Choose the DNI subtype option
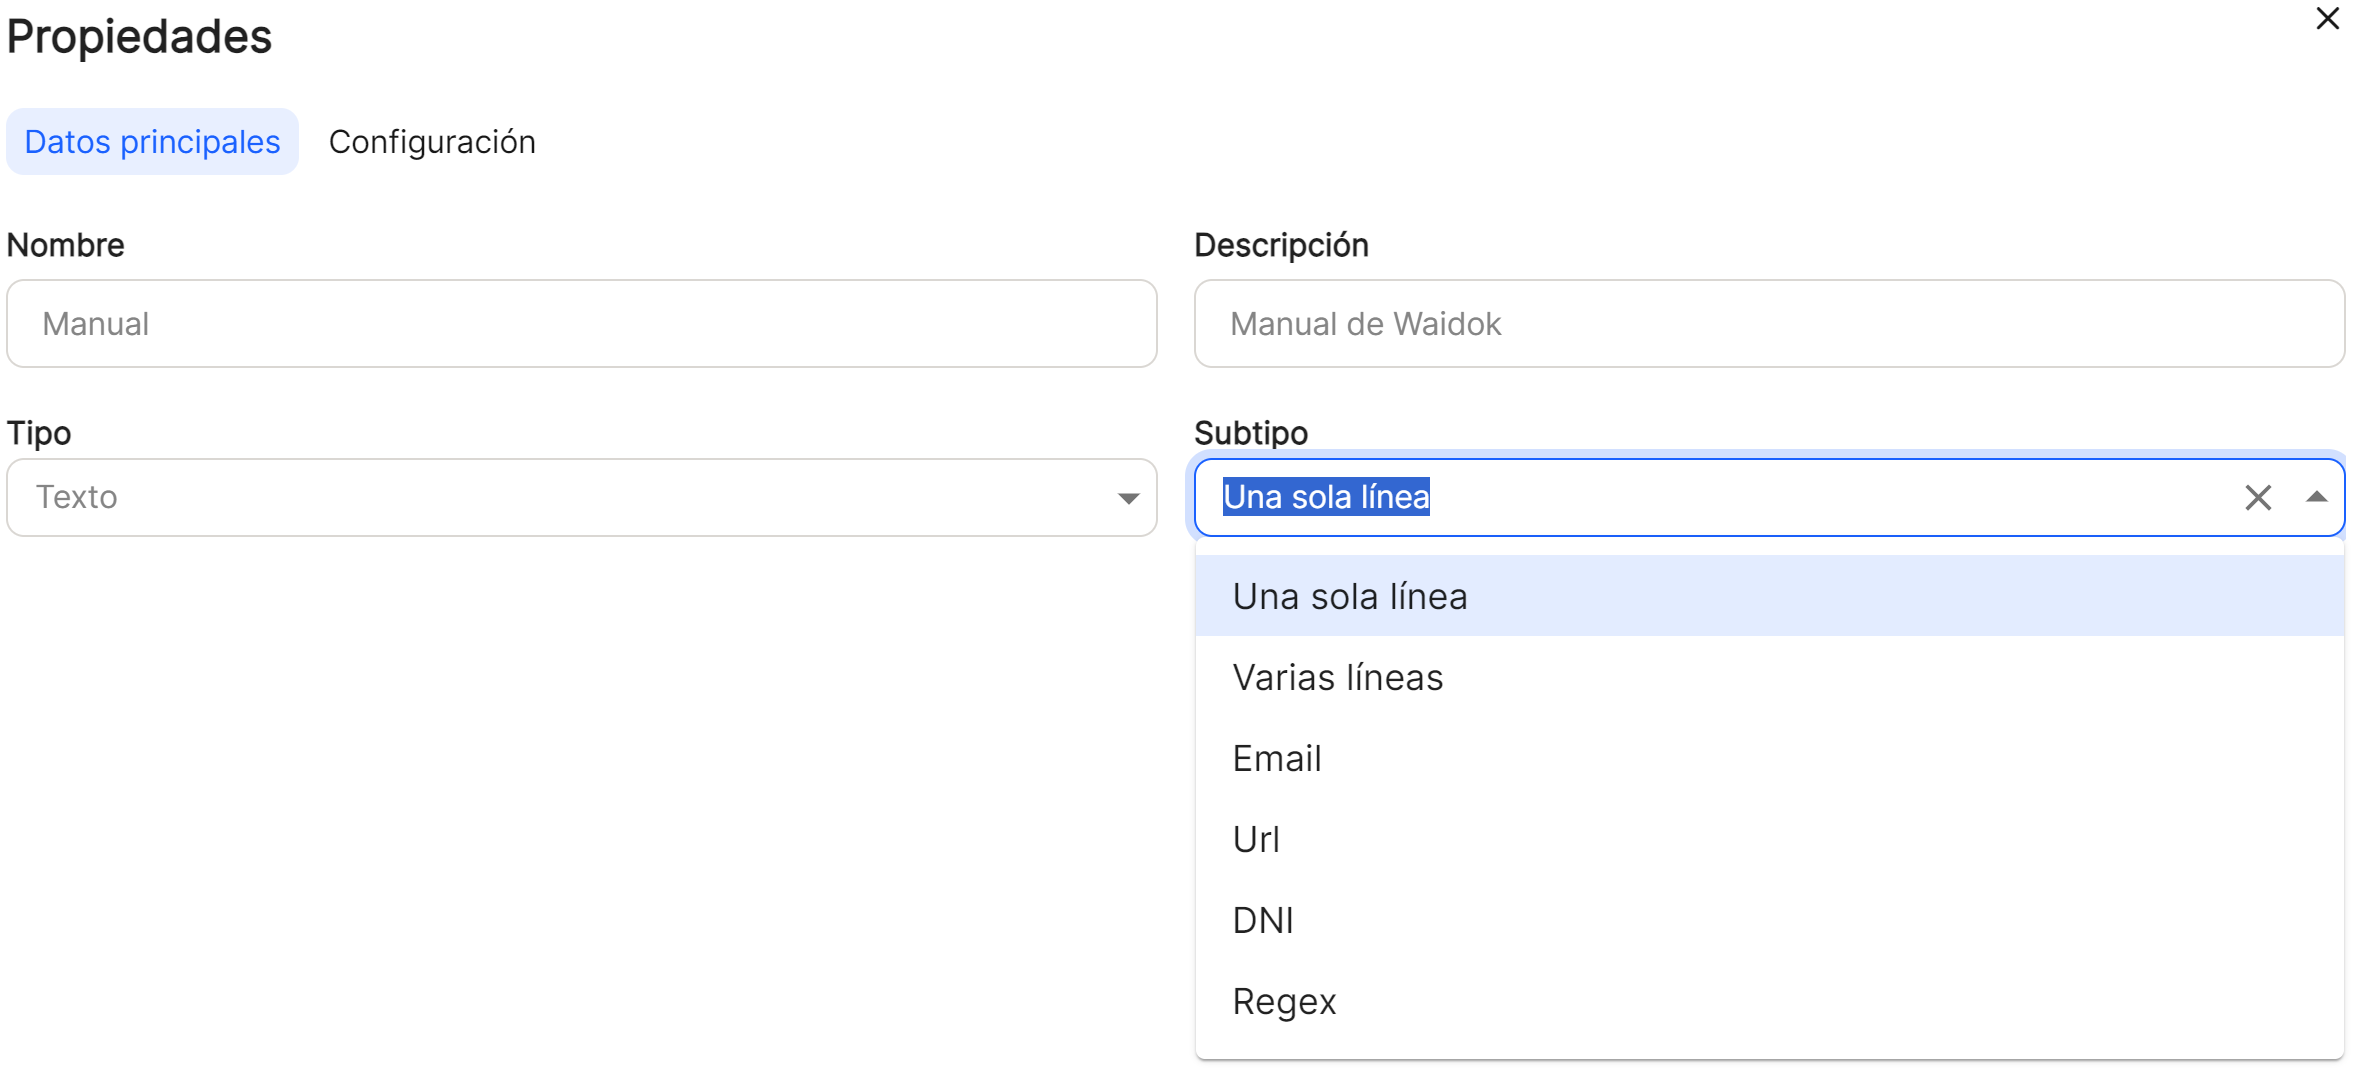2370x1078 pixels. 1769,920
